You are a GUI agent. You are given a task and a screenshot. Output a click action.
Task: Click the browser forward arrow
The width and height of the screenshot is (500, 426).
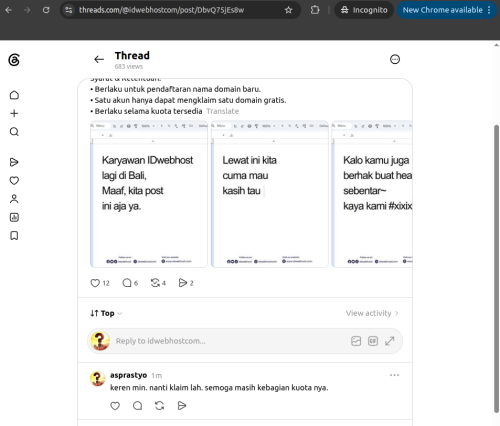click(x=27, y=10)
